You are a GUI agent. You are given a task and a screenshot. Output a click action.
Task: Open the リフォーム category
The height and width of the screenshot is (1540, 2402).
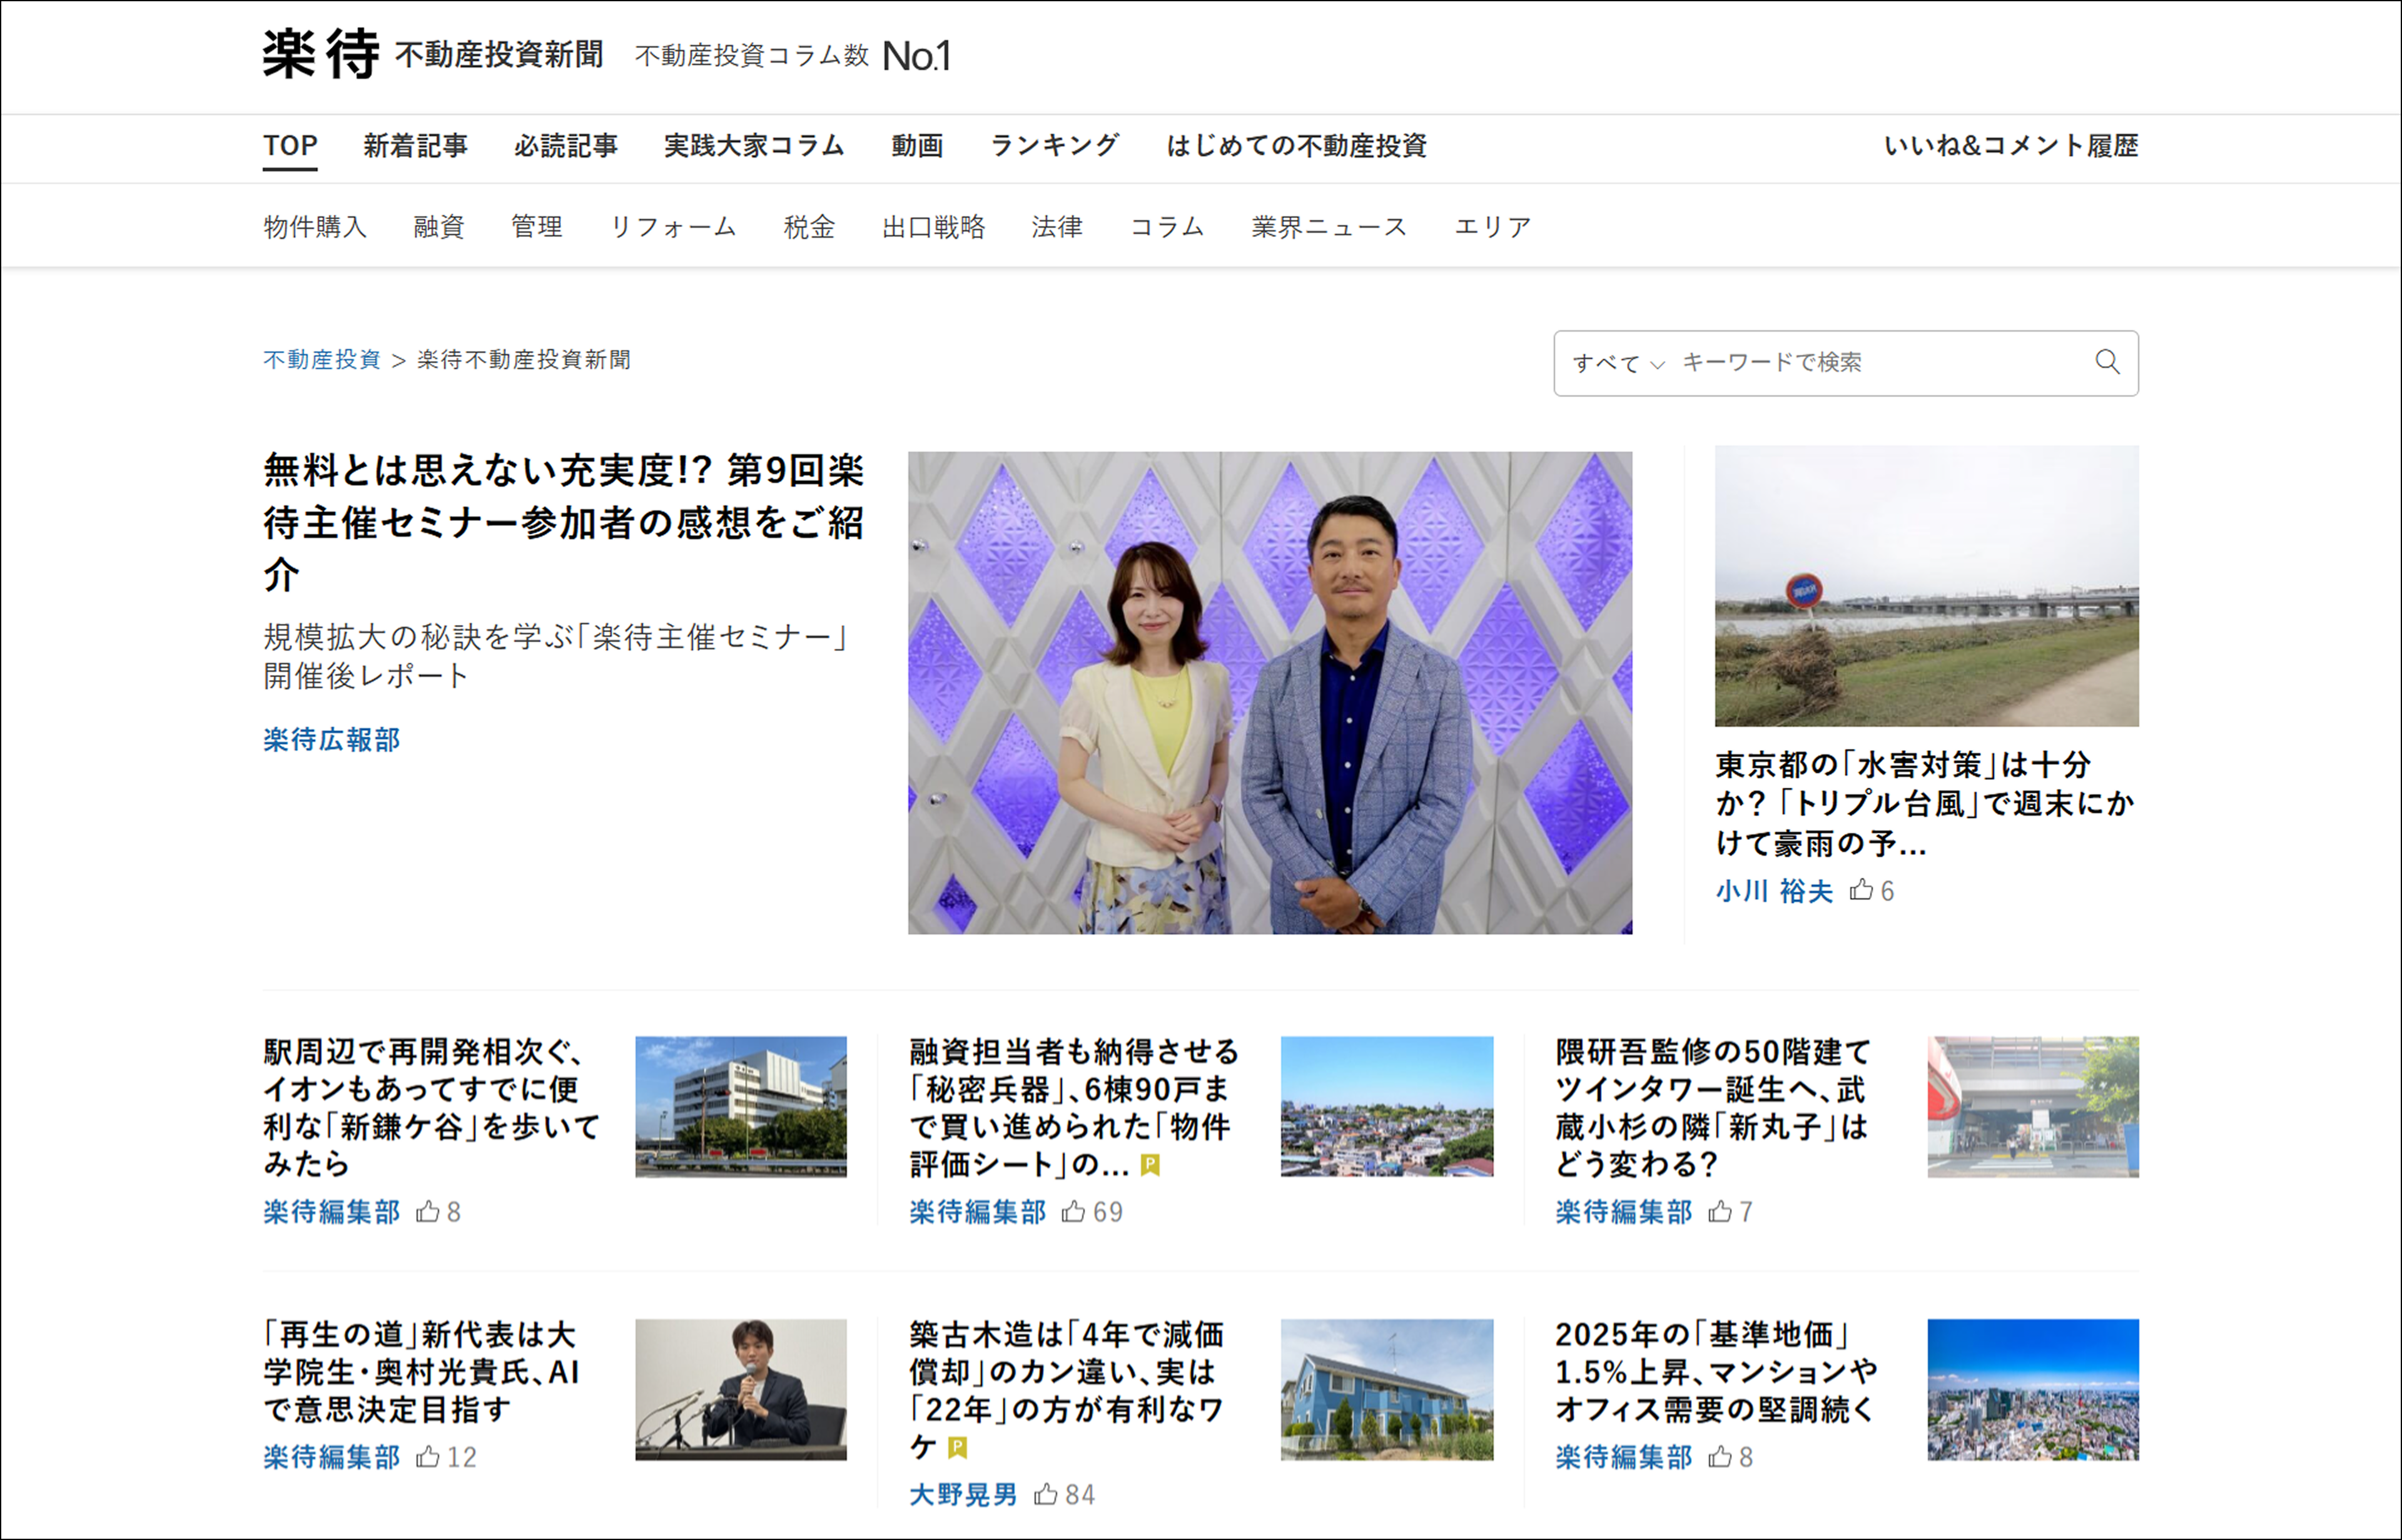[673, 227]
